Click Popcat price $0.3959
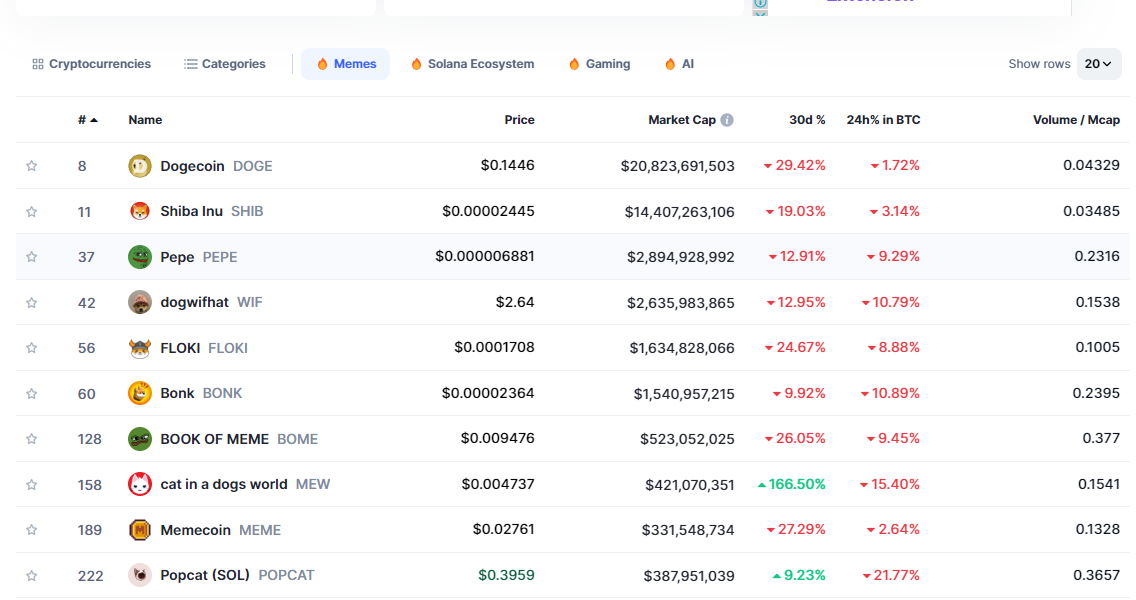This screenshot has height=600, width=1136. click(x=506, y=575)
